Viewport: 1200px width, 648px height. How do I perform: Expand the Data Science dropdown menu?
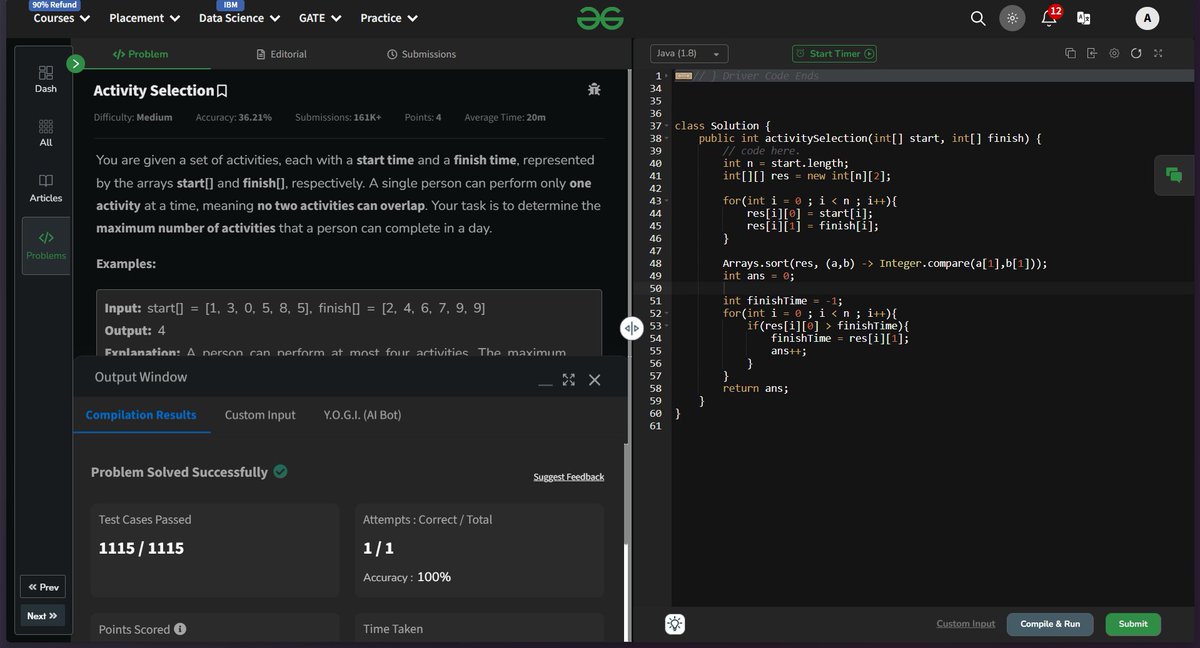(x=239, y=18)
